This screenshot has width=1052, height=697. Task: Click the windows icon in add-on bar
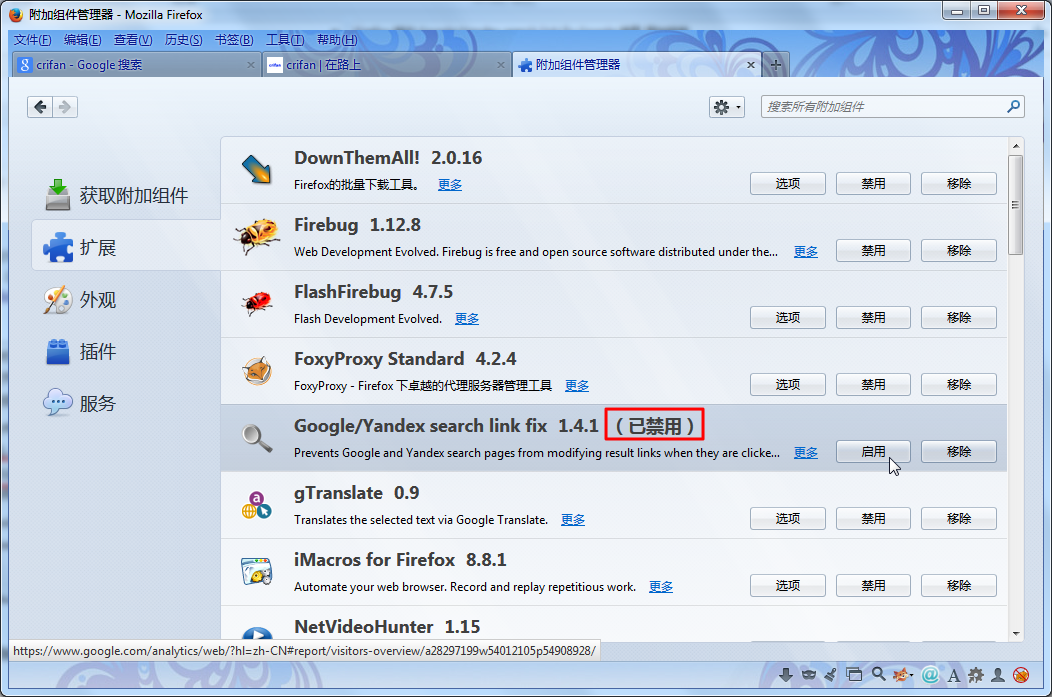point(854,675)
